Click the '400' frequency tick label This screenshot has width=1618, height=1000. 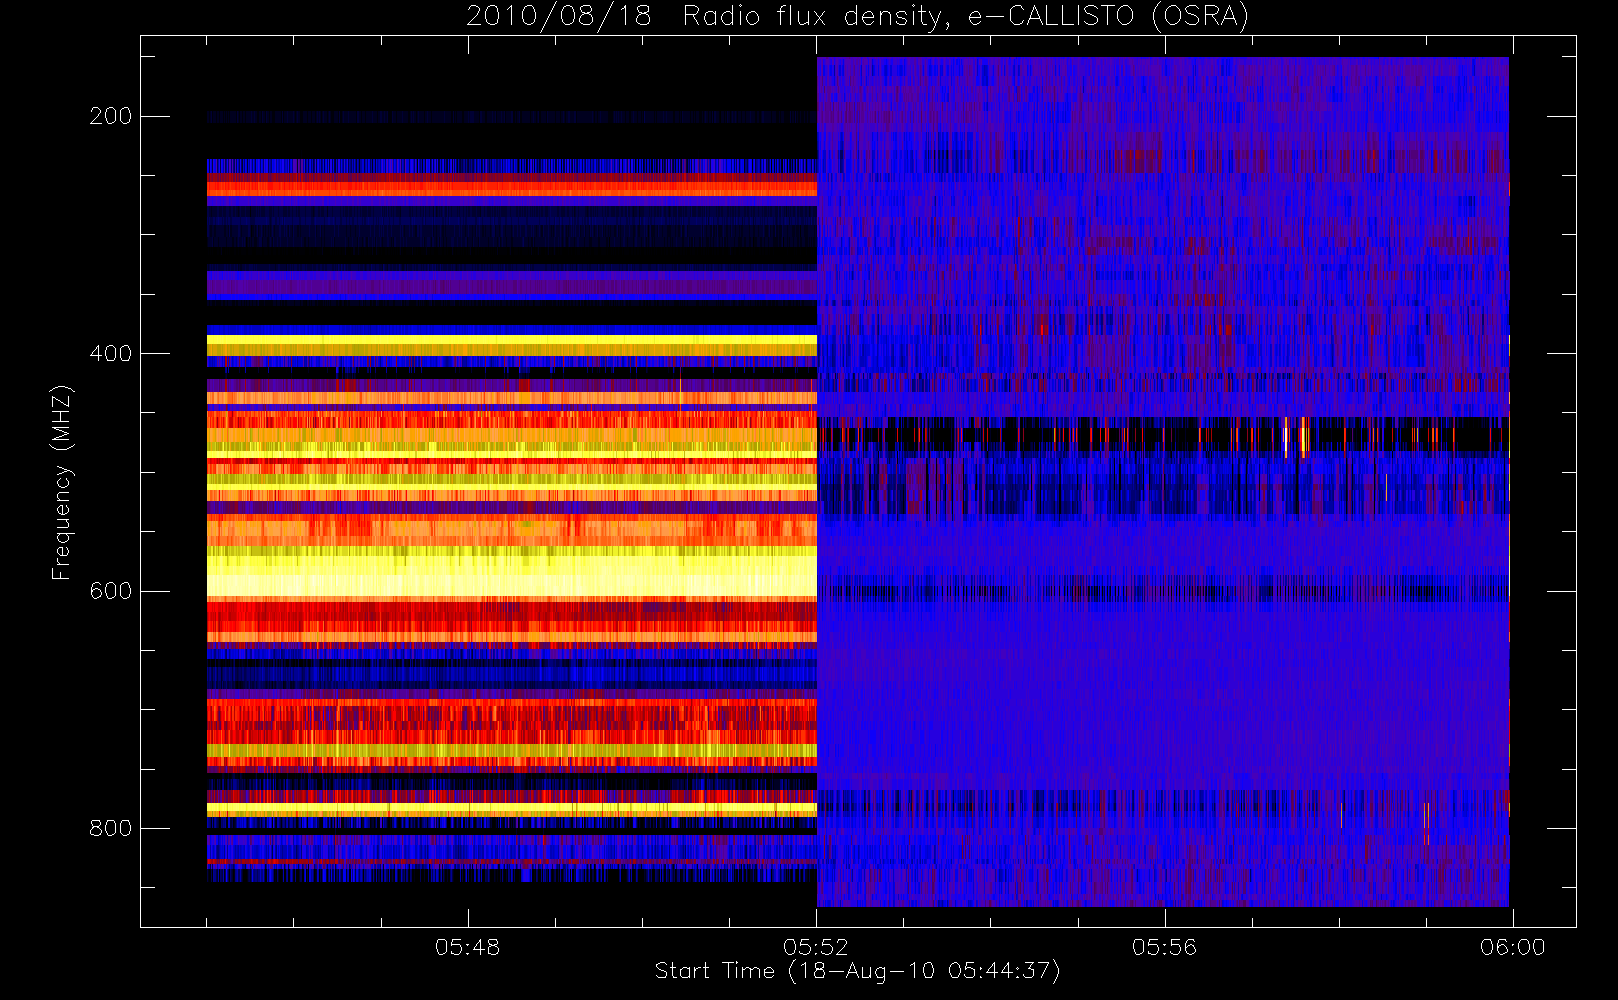[110, 354]
